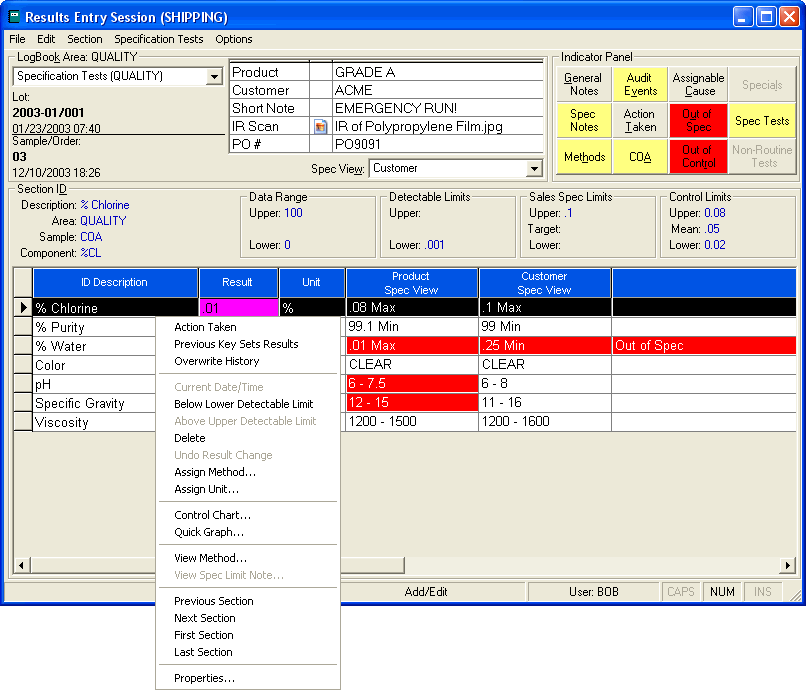806x690 pixels.
Task: Click the 1200 - 1600 customer spec cell
Action: (545, 422)
